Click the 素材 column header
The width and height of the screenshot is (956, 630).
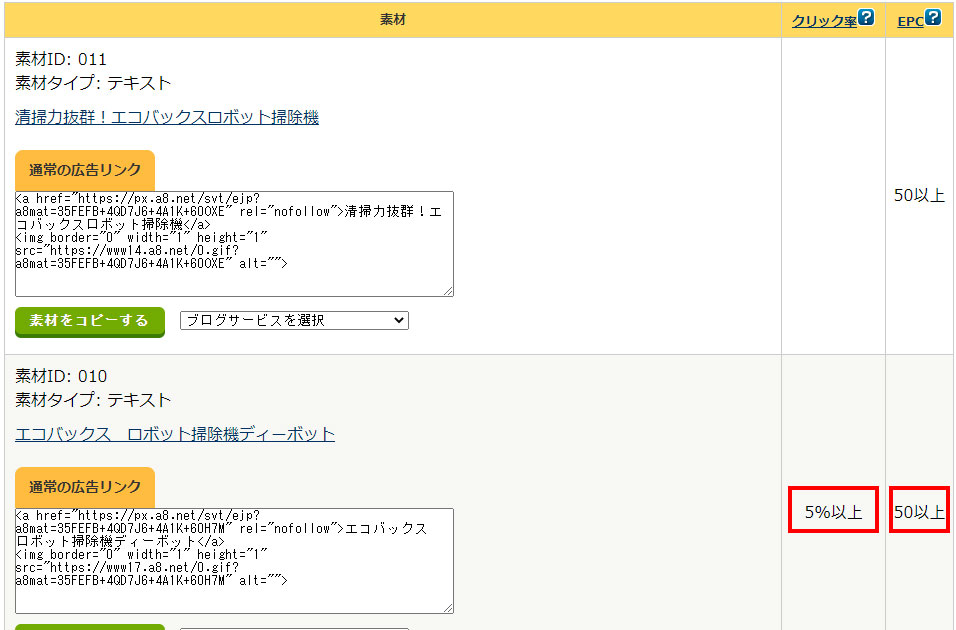click(x=393, y=20)
